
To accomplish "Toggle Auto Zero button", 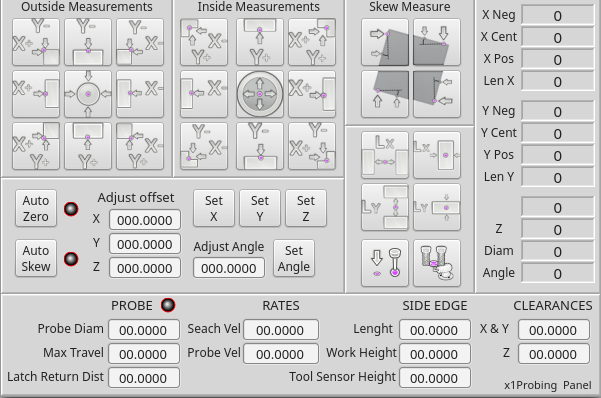I will 36,208.
